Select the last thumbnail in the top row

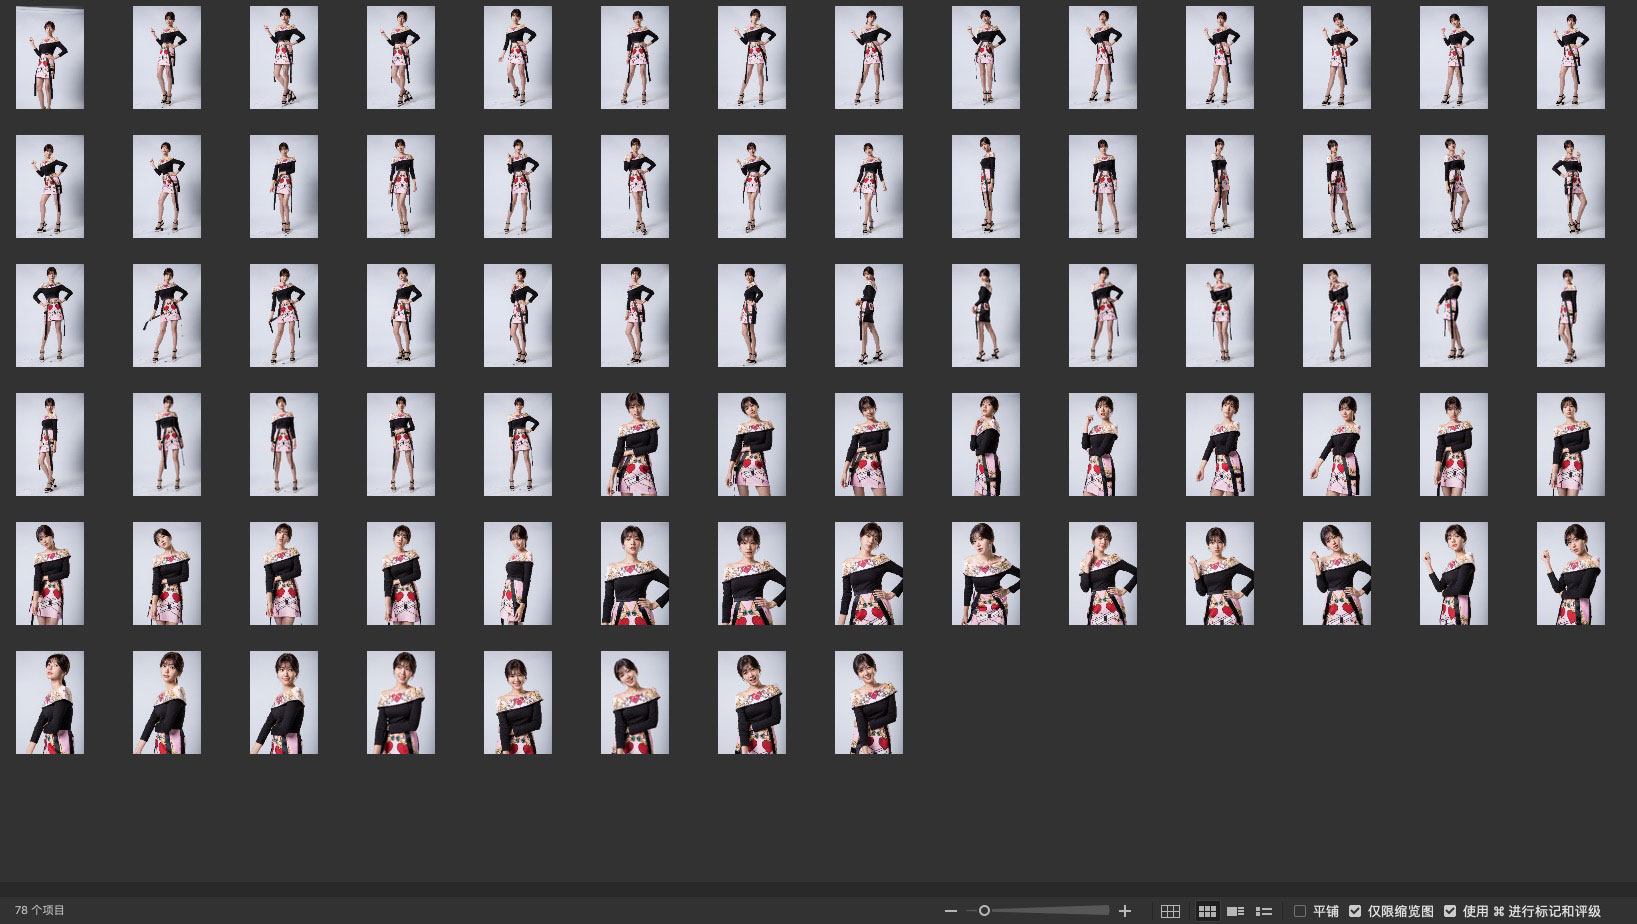click(x=1570, y=58)
